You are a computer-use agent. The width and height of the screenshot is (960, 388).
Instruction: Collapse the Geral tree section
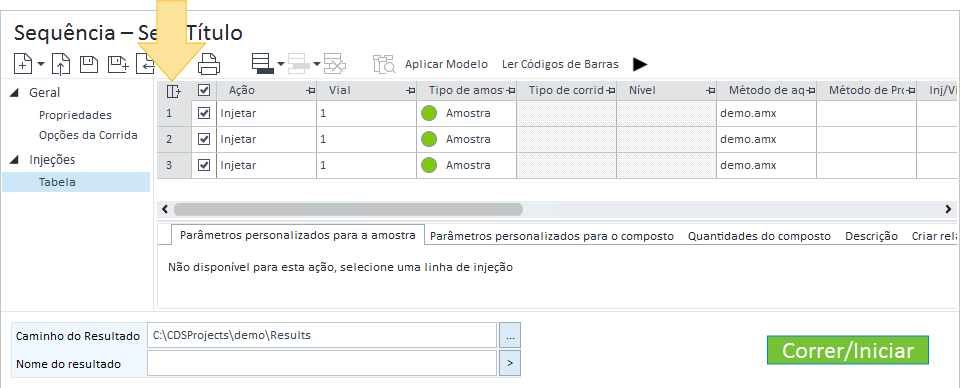[14, 93]
